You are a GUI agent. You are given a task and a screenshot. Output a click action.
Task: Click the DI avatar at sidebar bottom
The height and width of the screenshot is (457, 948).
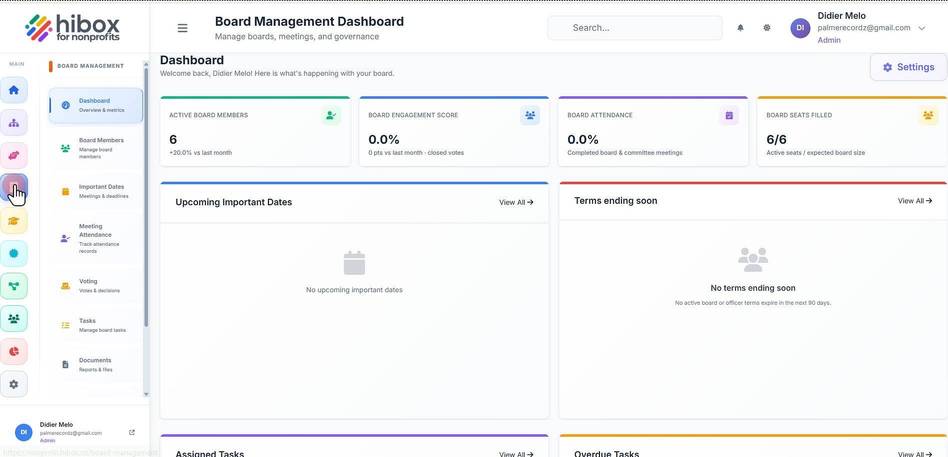coord(24,432)
